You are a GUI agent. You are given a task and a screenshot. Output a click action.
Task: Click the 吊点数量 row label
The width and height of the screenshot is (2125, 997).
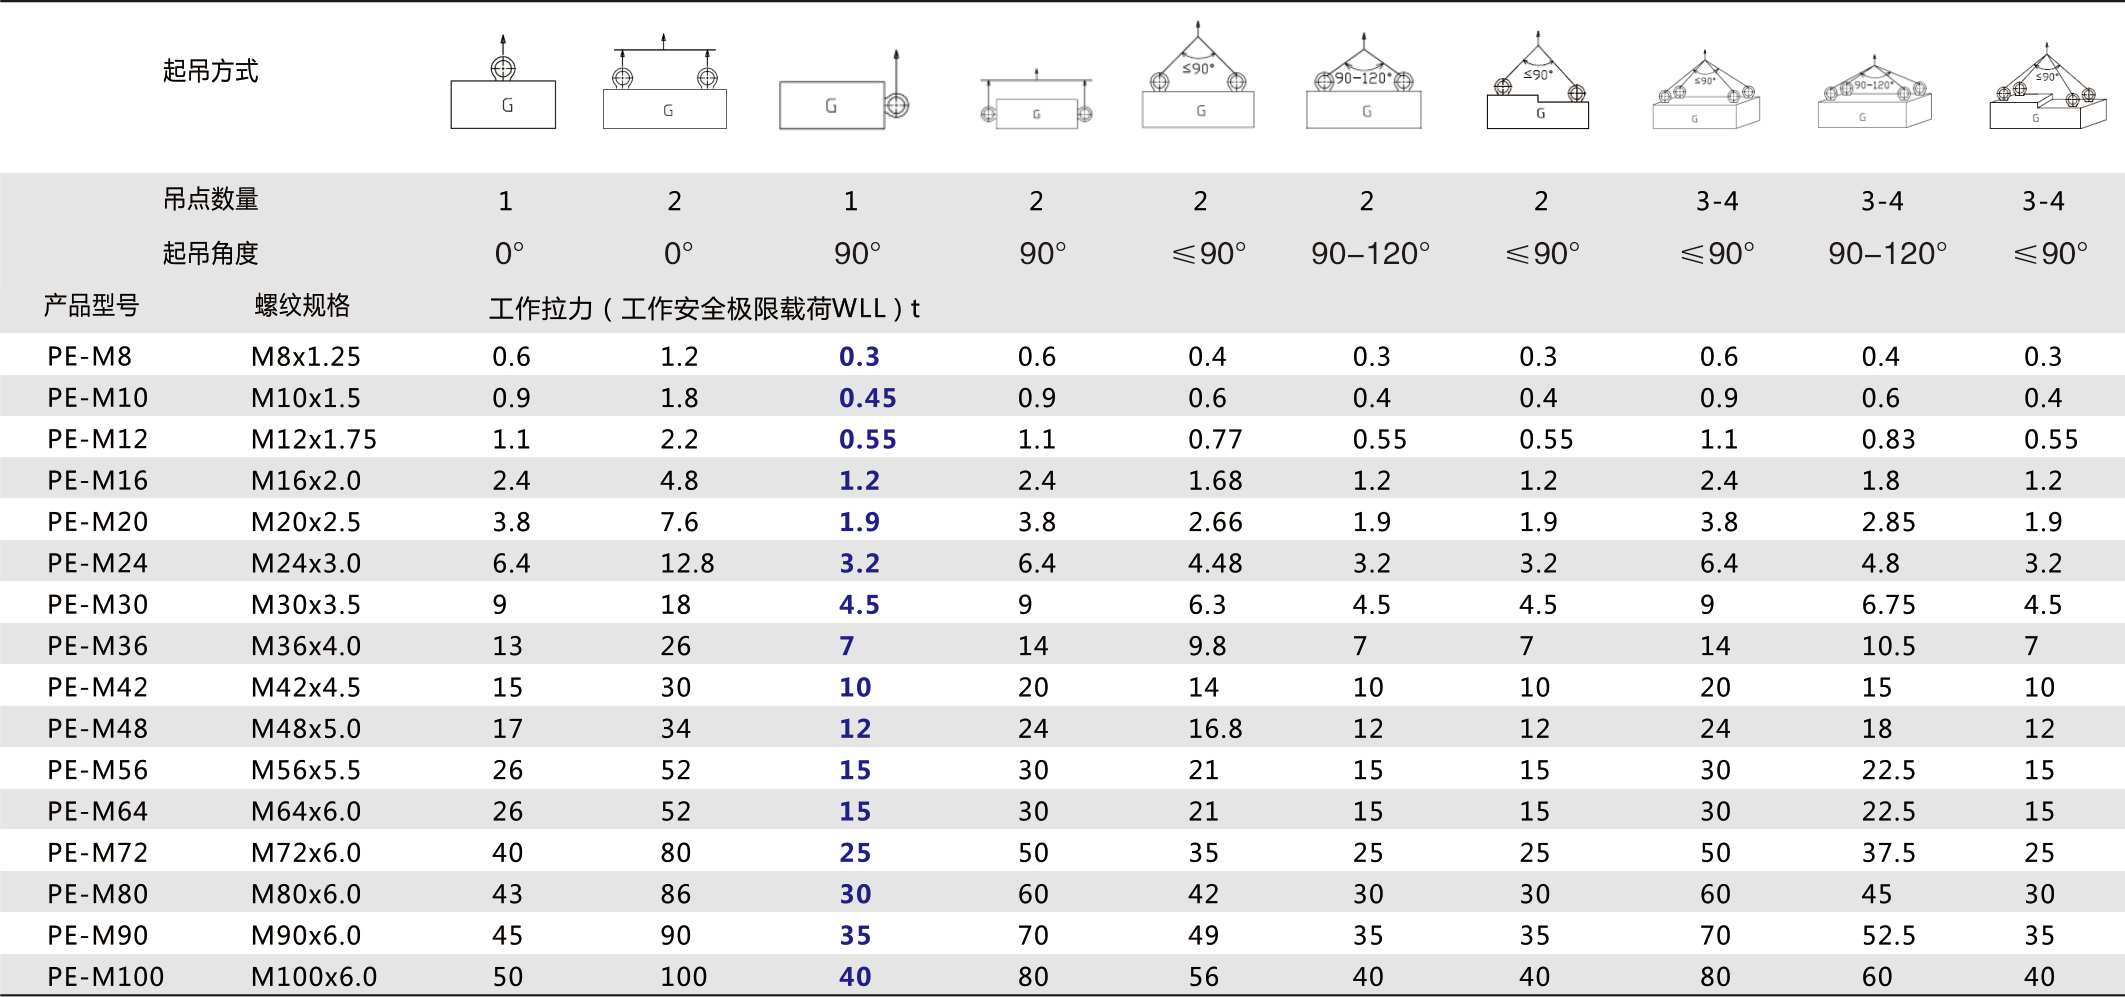(210, 200)
